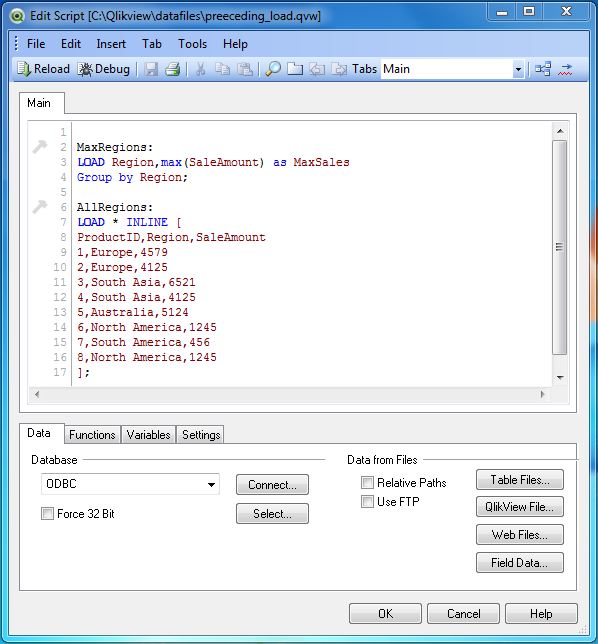Click the Field Data... button
This screenshot has height=644, width=598.
[x=520, y=563]
